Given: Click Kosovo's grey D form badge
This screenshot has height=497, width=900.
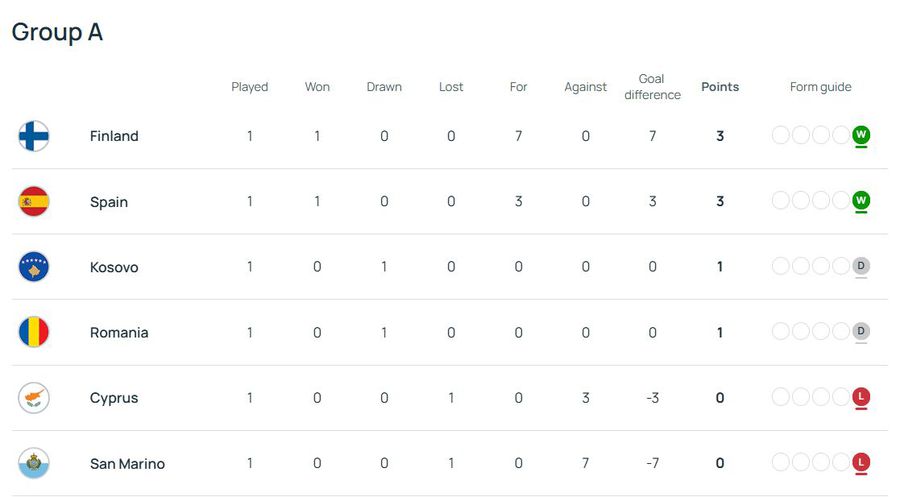Looking at the screenshot, I should point(860,266).
